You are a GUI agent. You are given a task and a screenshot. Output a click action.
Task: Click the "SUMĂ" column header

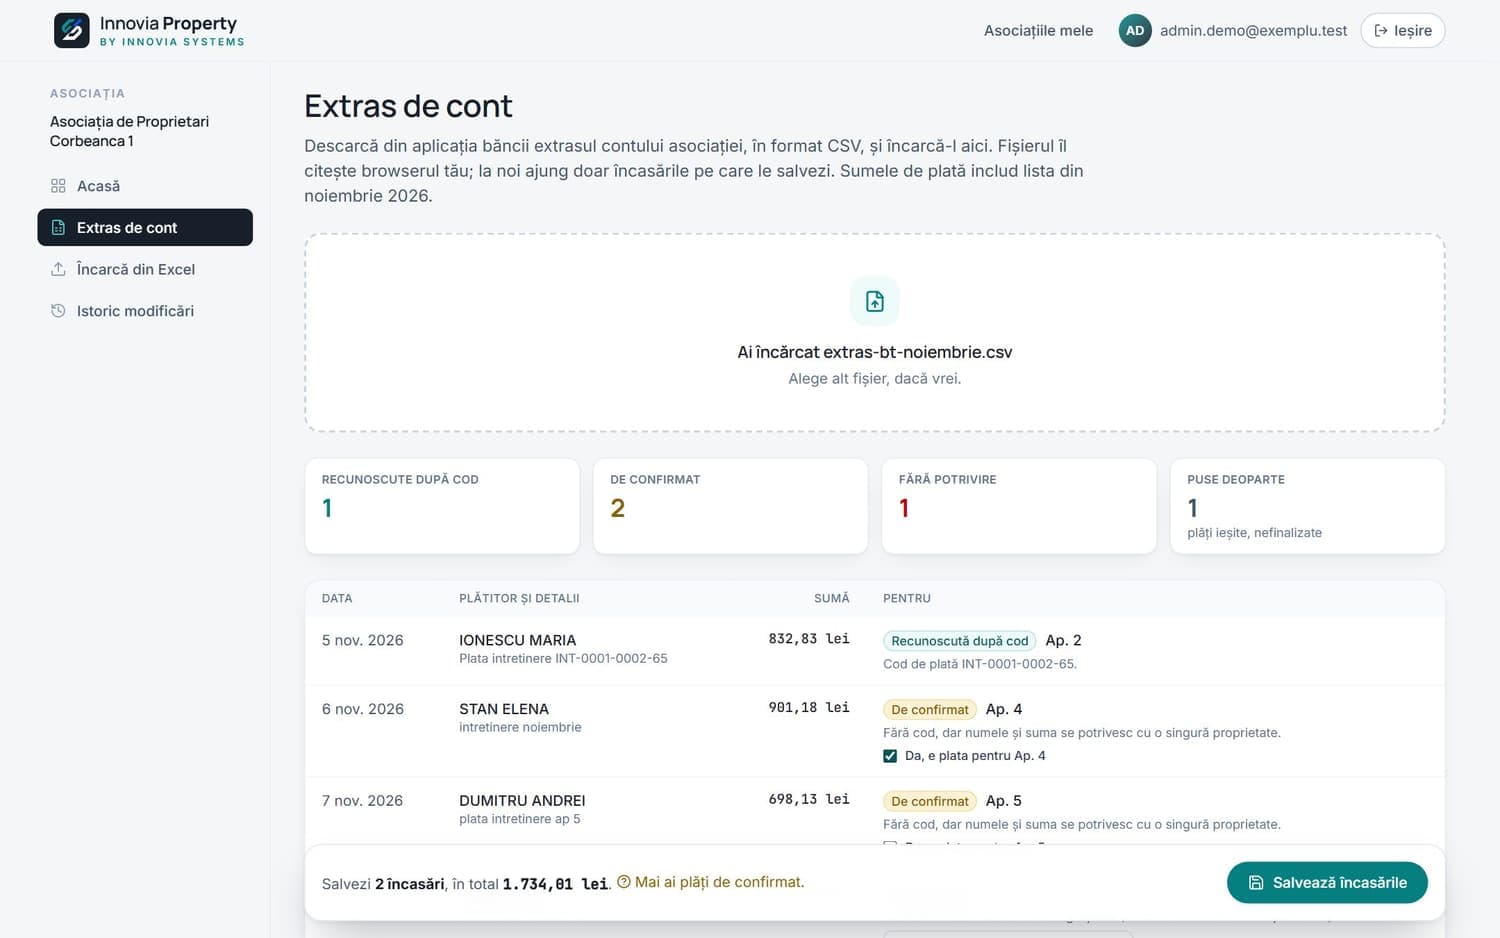[x=832, y=598]
